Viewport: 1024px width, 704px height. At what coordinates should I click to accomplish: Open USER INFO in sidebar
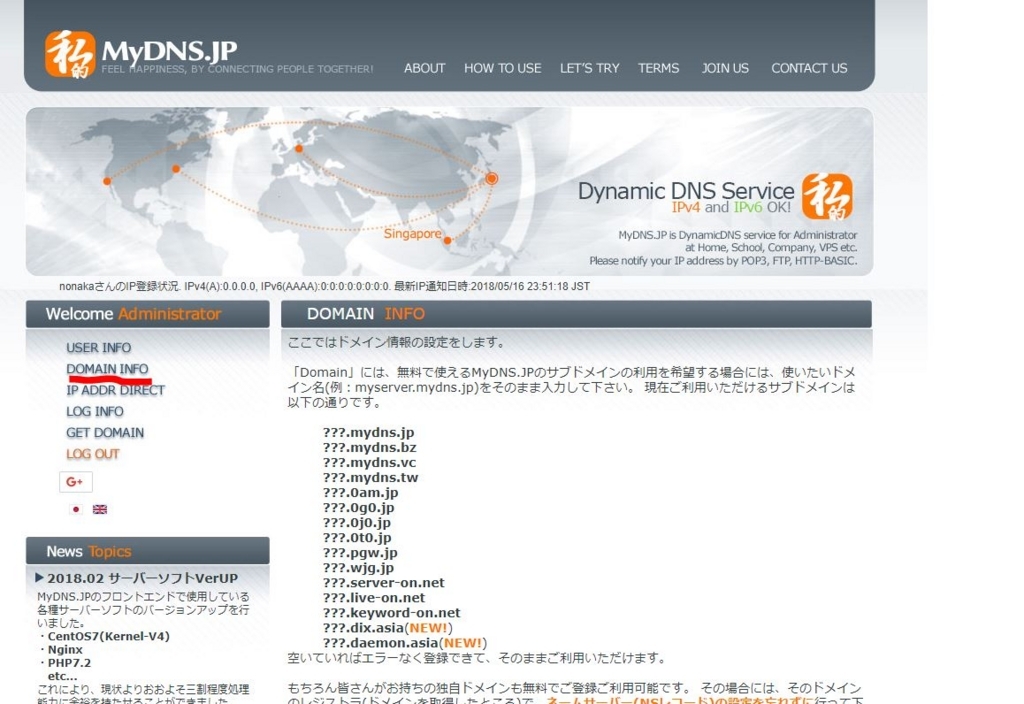[99, 347]
